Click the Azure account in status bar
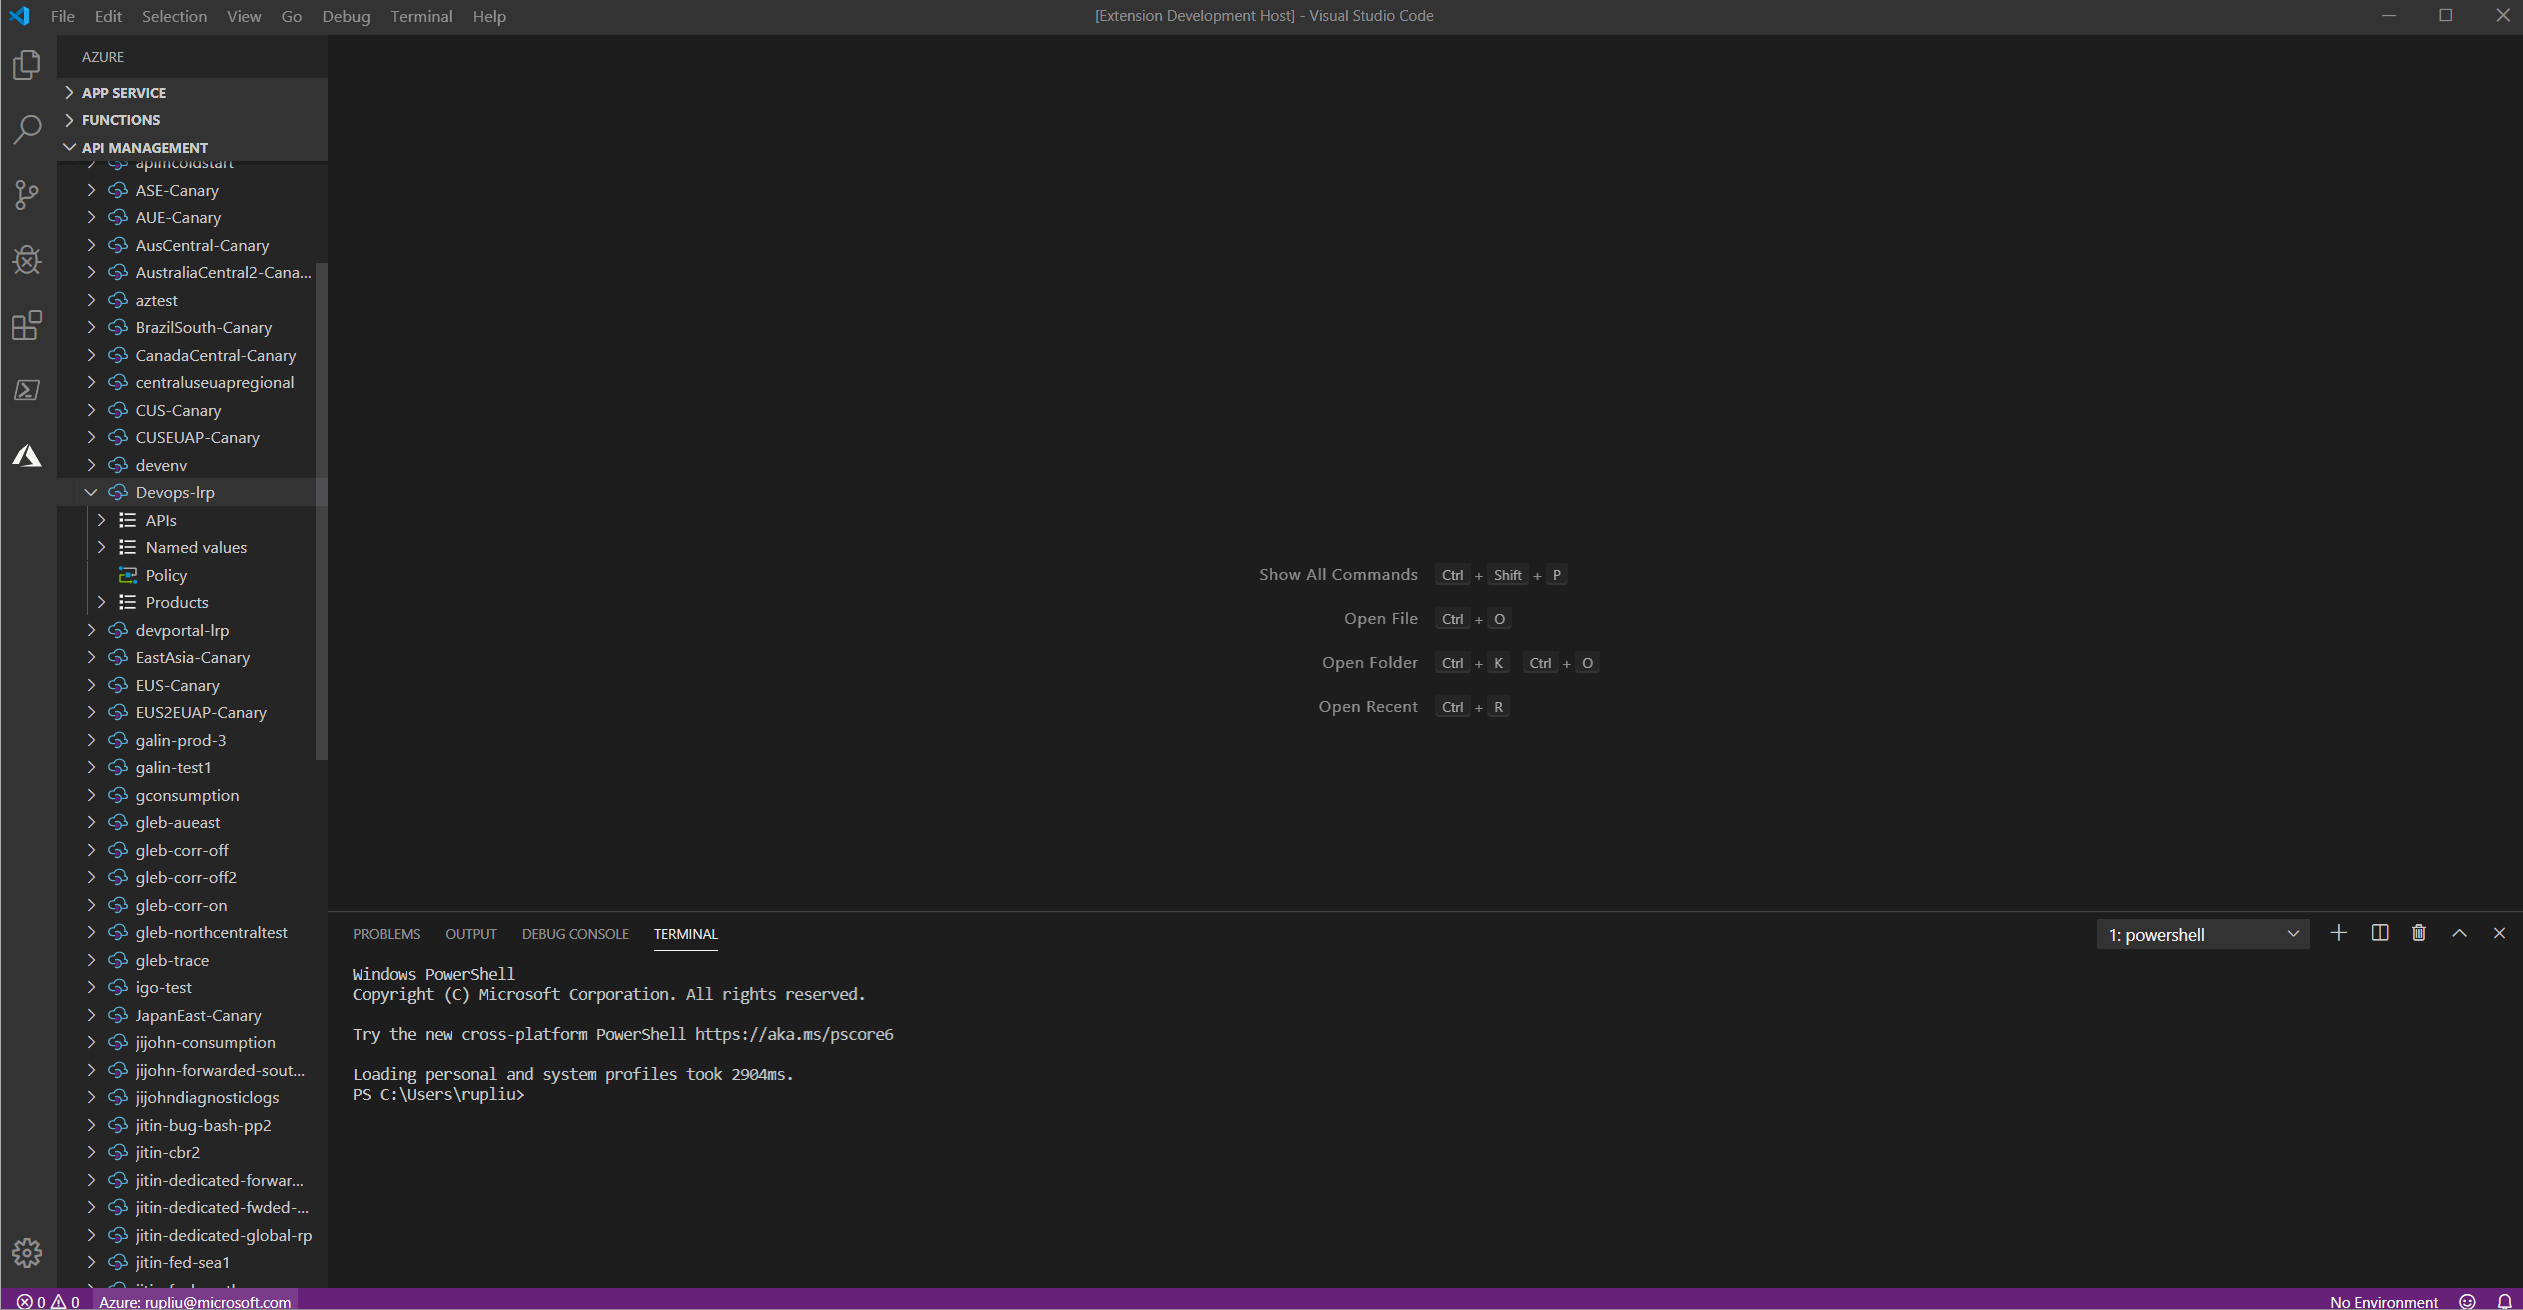Image resolution: width=2523 pixels, height=1310 pixels. pos(195,1301)
